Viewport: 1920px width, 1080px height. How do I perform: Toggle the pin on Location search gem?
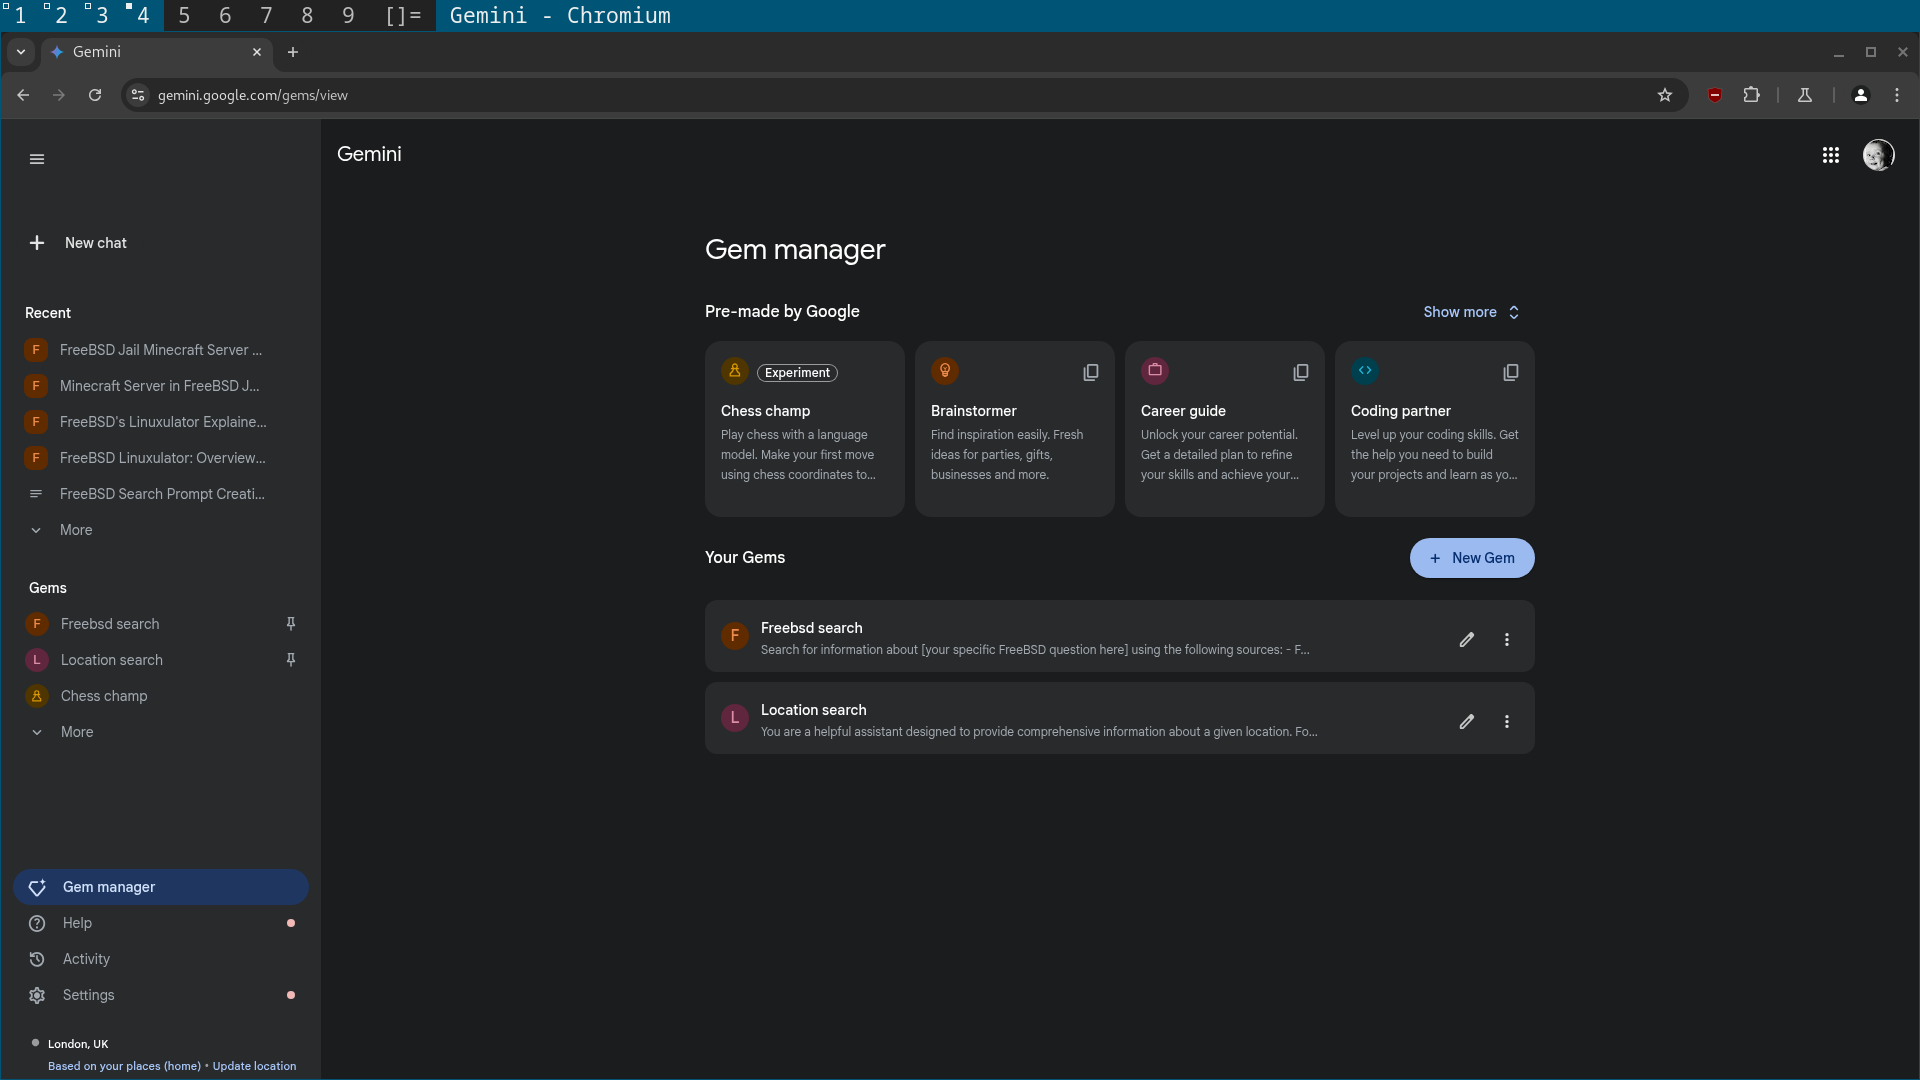[291, 660]
